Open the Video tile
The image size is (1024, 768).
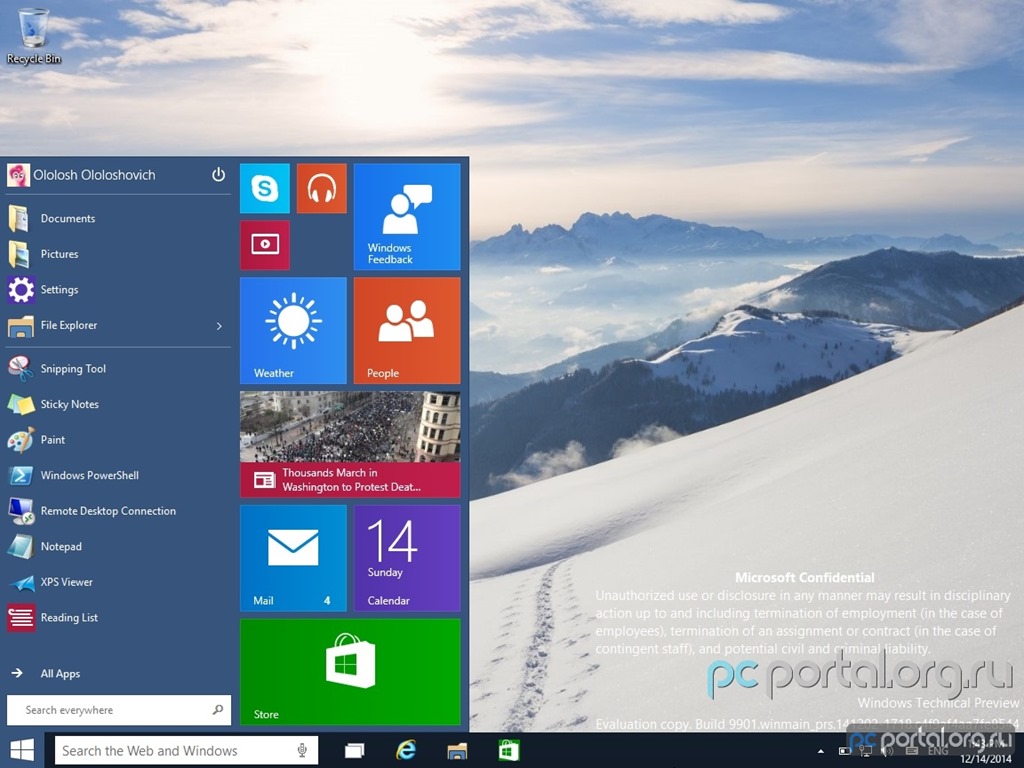[265, 245]
